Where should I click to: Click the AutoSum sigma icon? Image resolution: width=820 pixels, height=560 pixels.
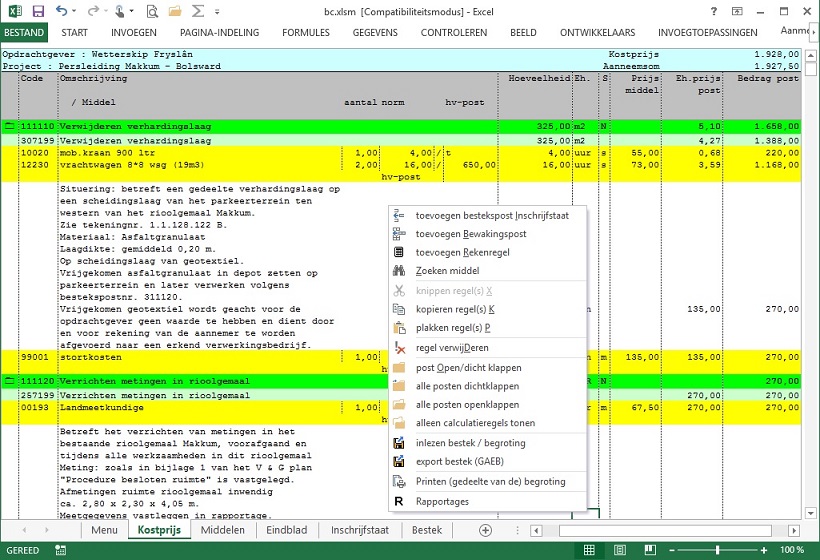199,12
